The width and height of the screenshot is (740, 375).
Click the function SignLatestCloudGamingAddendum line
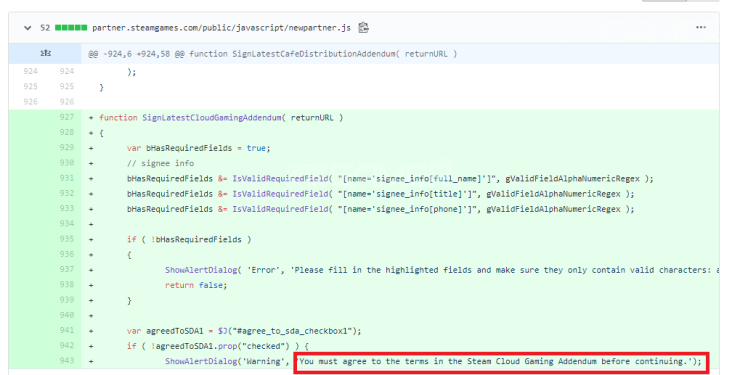[221, 118]
